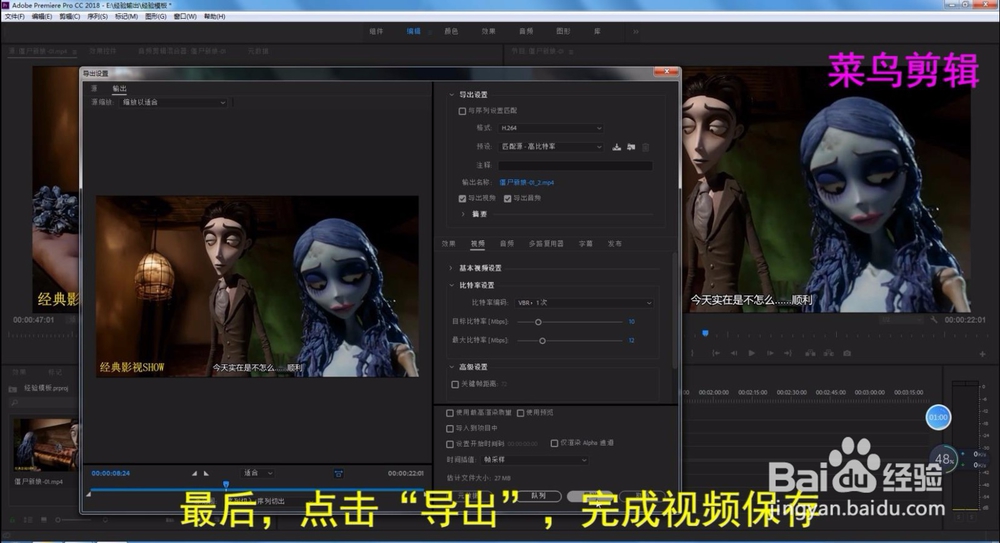
Task: Click the Lift icon in Program monitor
Action: tap(810, 353)
